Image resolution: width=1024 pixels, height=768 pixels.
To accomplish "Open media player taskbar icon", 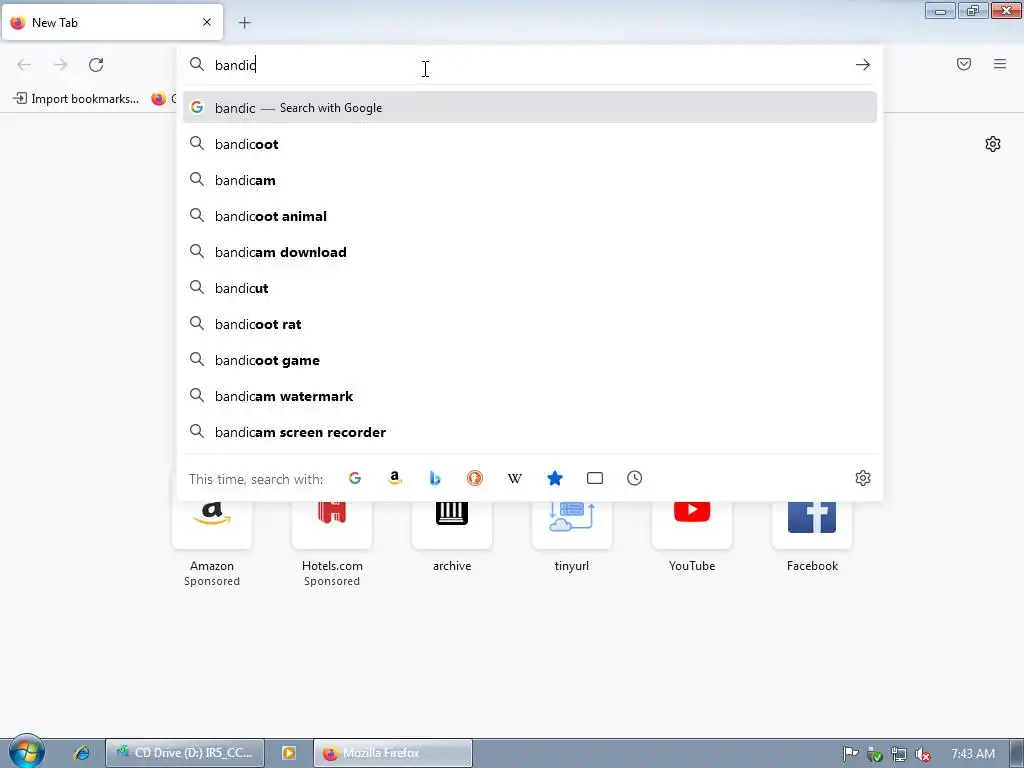I will click(289, 753).
